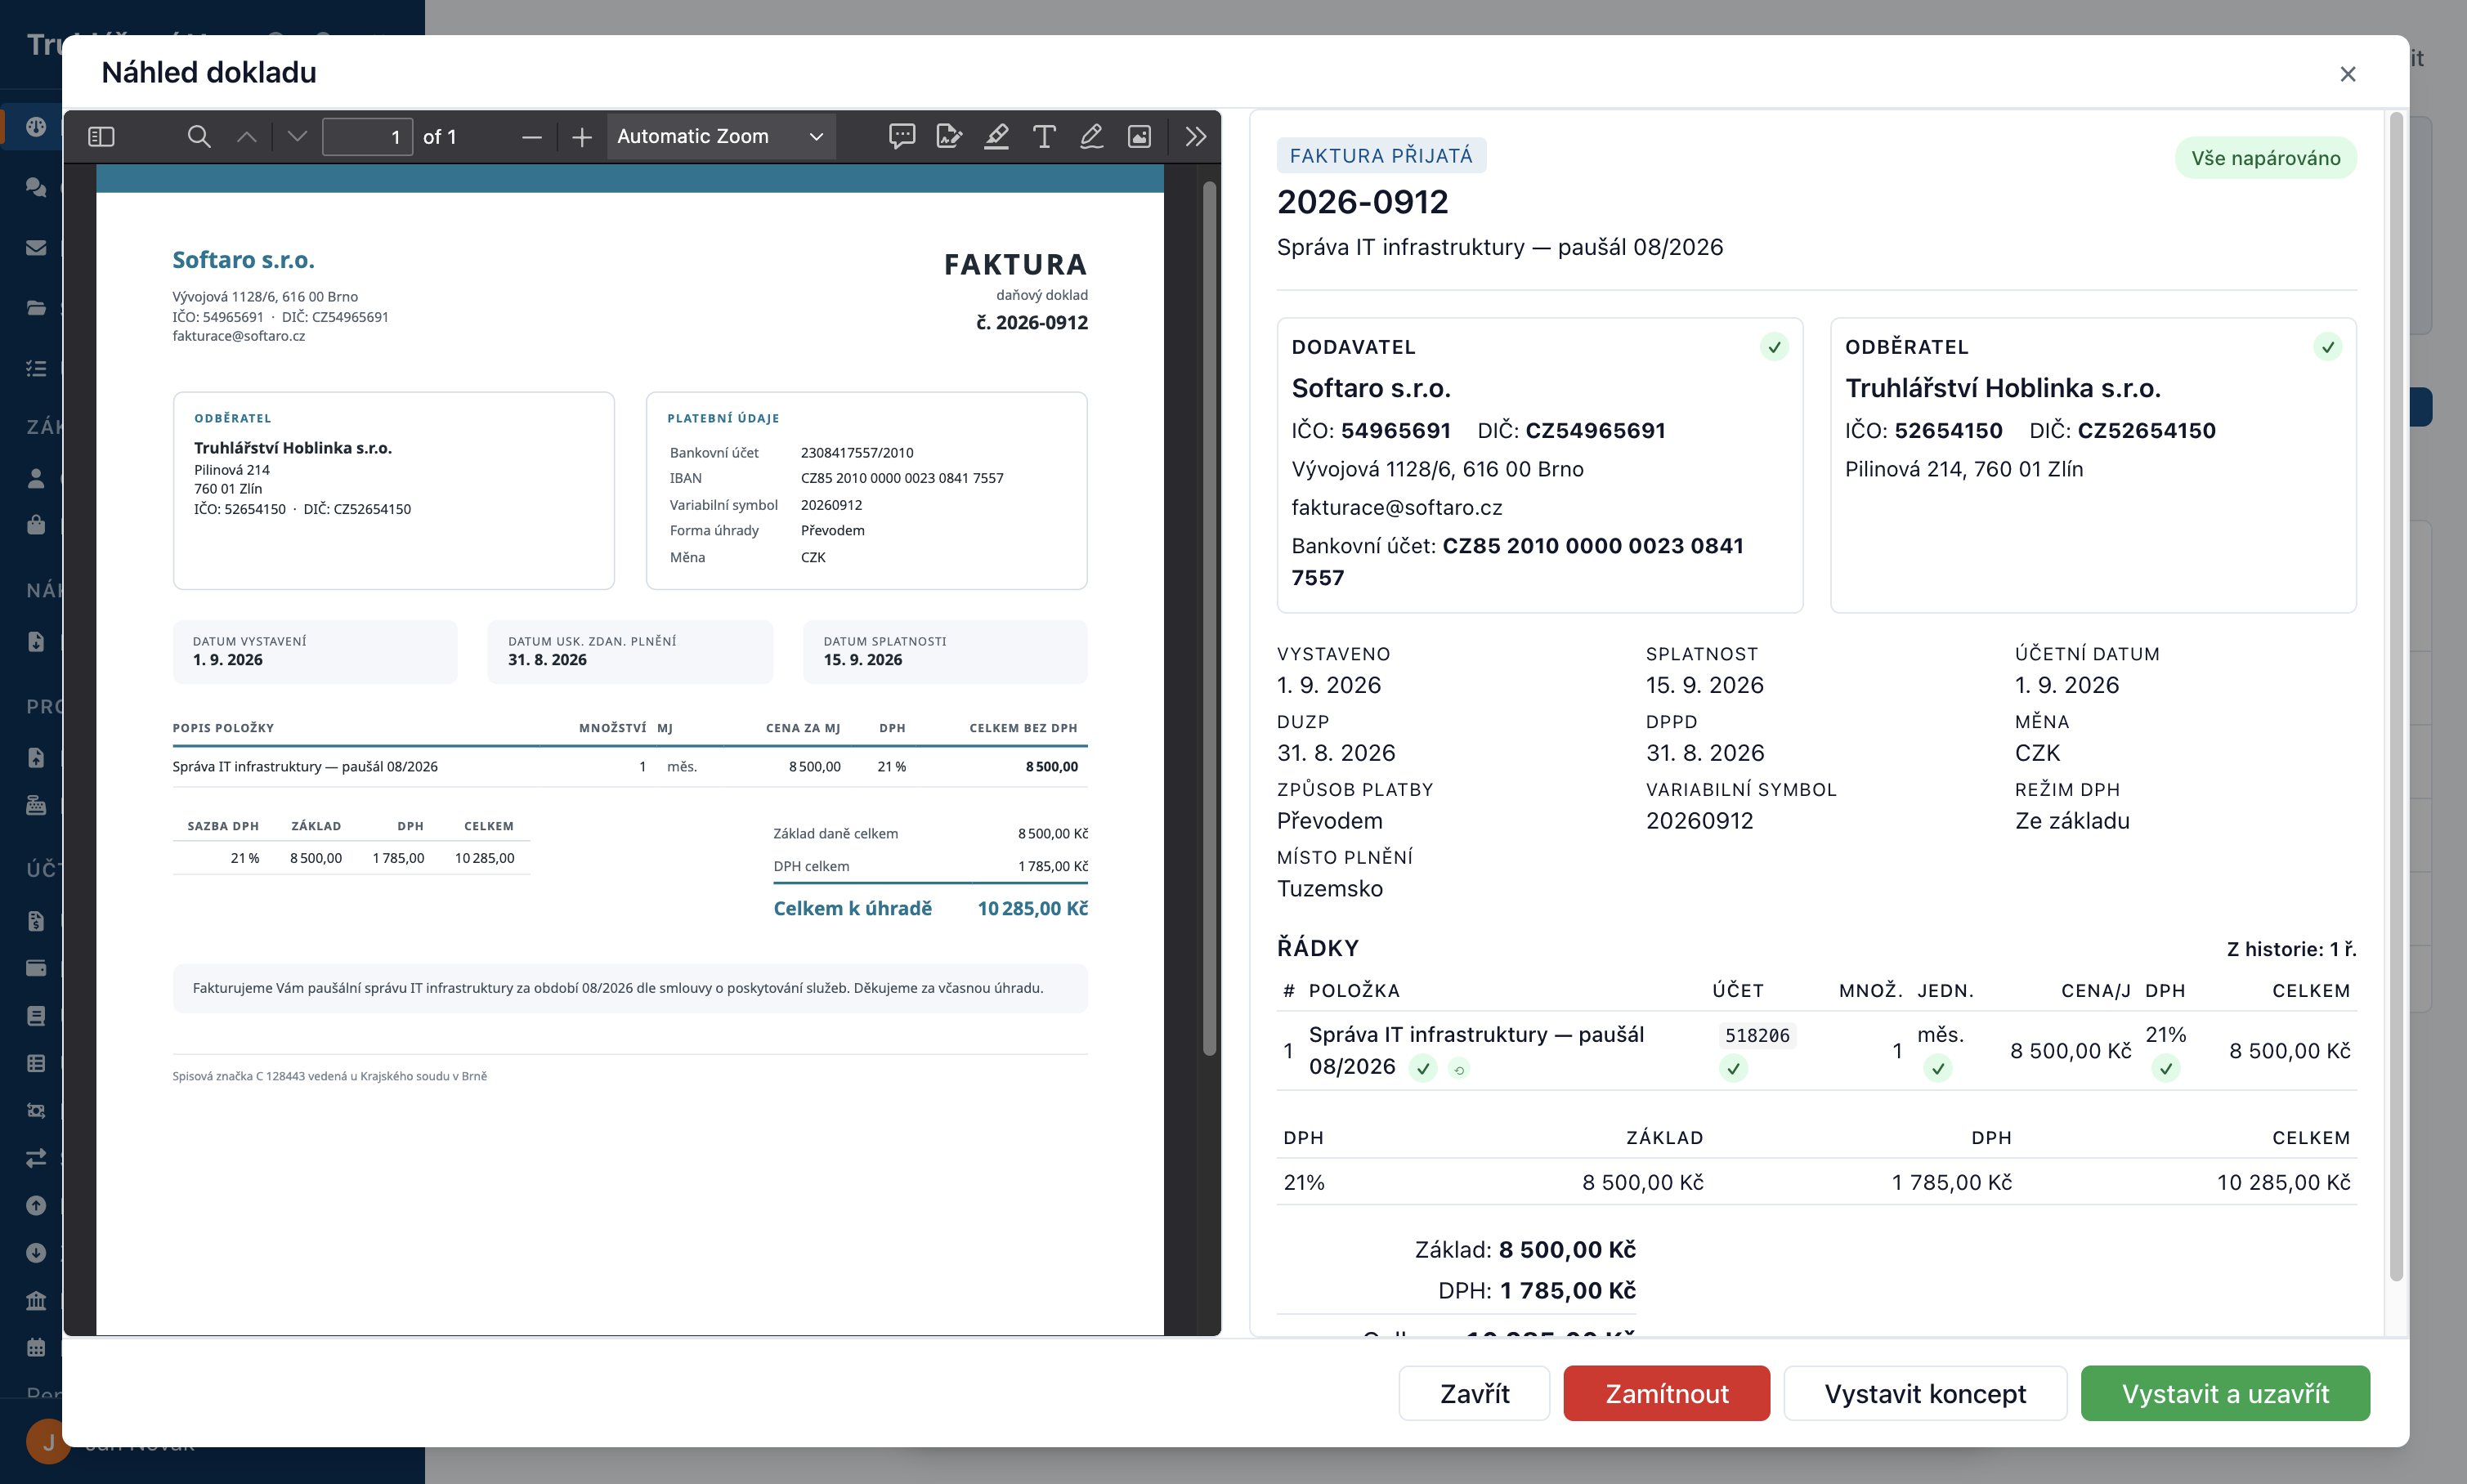Click the Softaro s.r.o. header in PDF
Viewport: 2467px width, 1484px height.
click(243, 260)
